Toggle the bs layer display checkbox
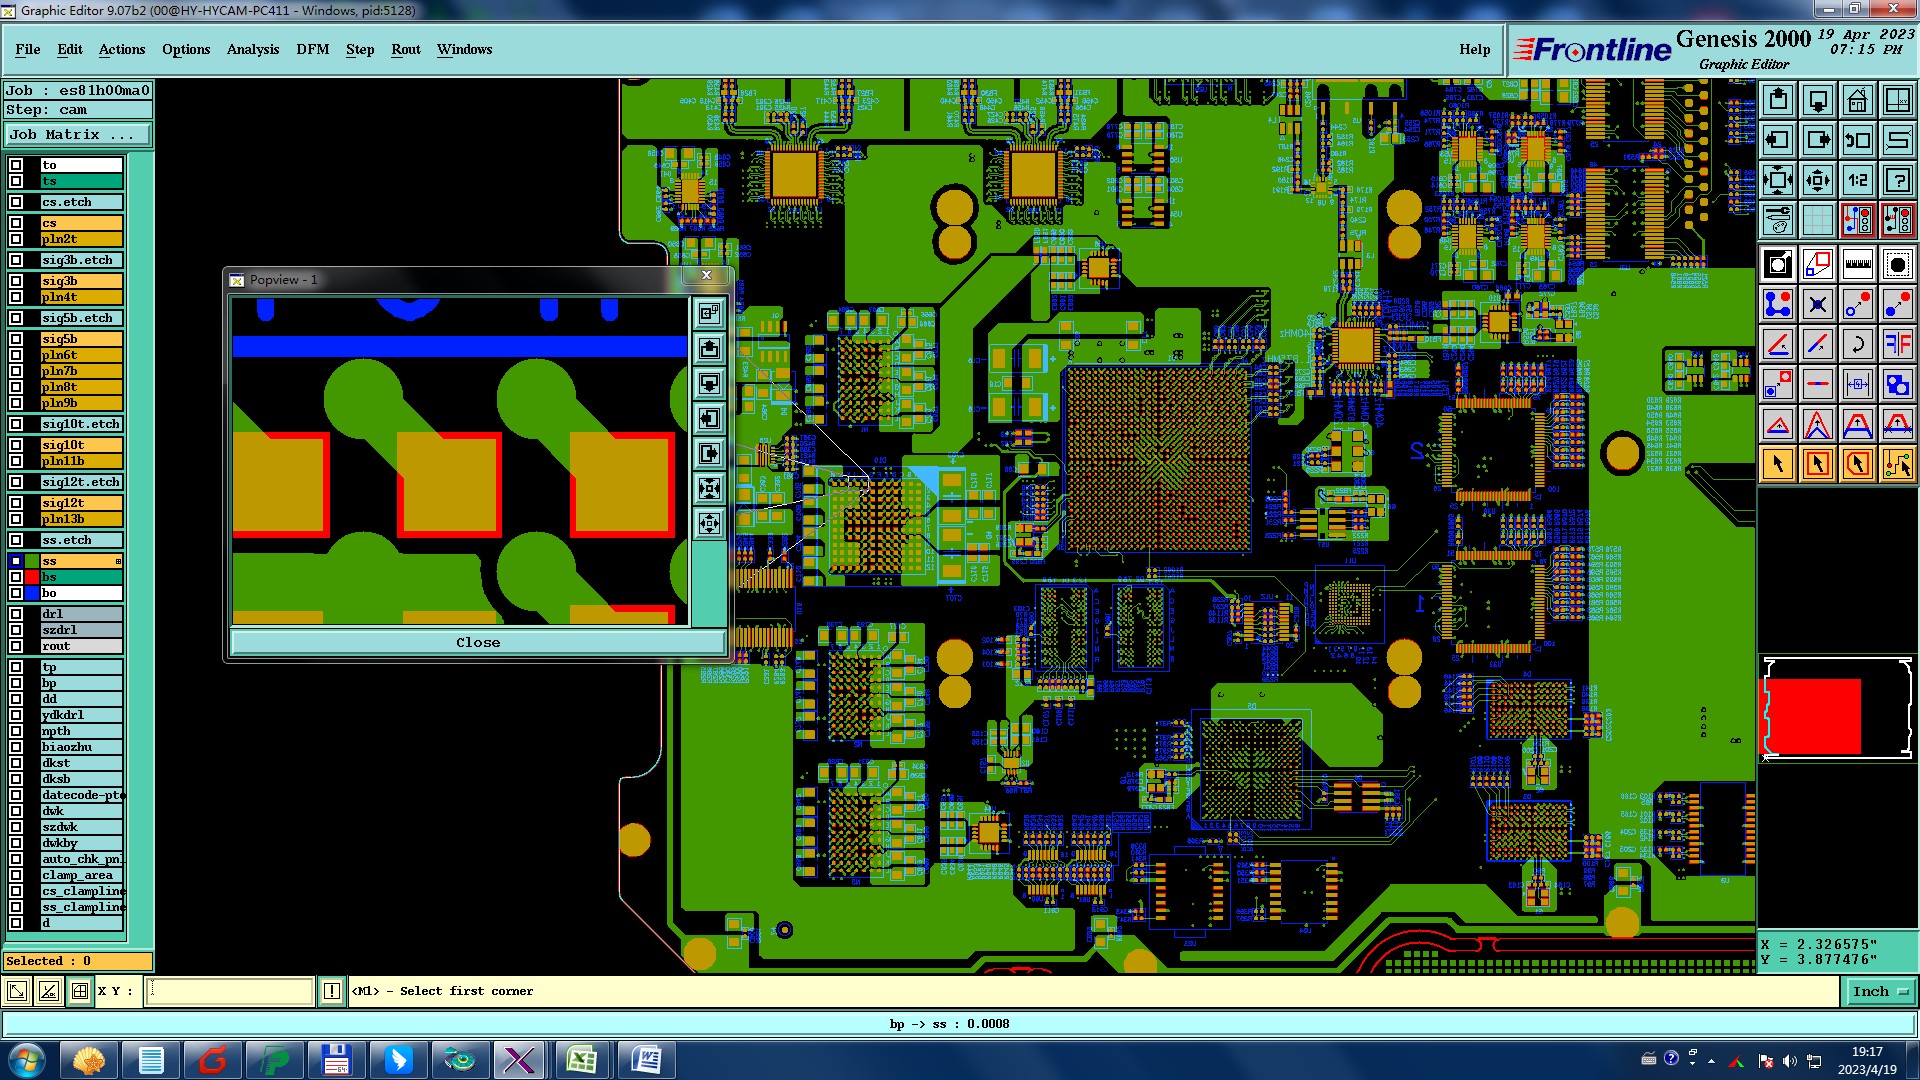The image size is (1920, 1080). click(x=16, y=577)
